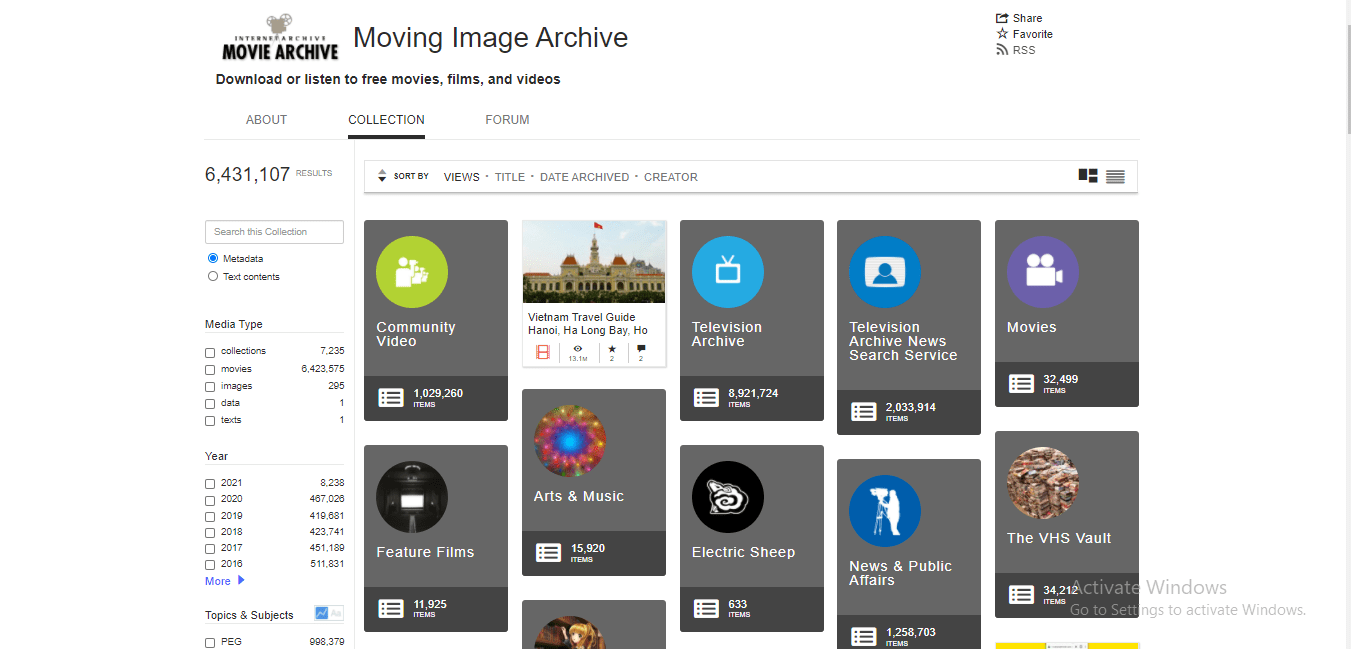
Task: Open the Vietnam Travel Guide thumbnail
Action: click(594, 262)
